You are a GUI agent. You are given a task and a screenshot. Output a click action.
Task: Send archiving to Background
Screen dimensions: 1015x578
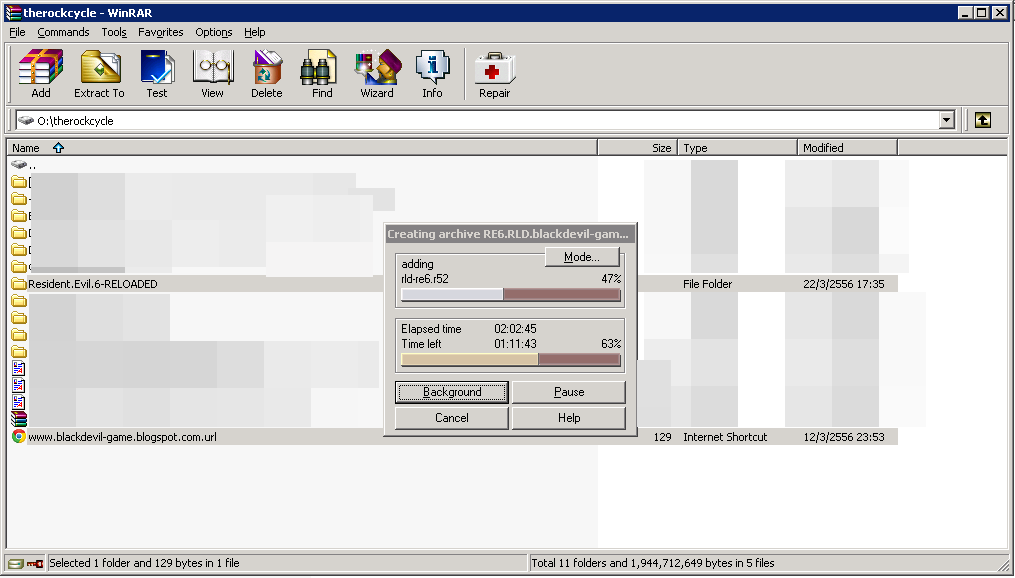tap(452, 392)
